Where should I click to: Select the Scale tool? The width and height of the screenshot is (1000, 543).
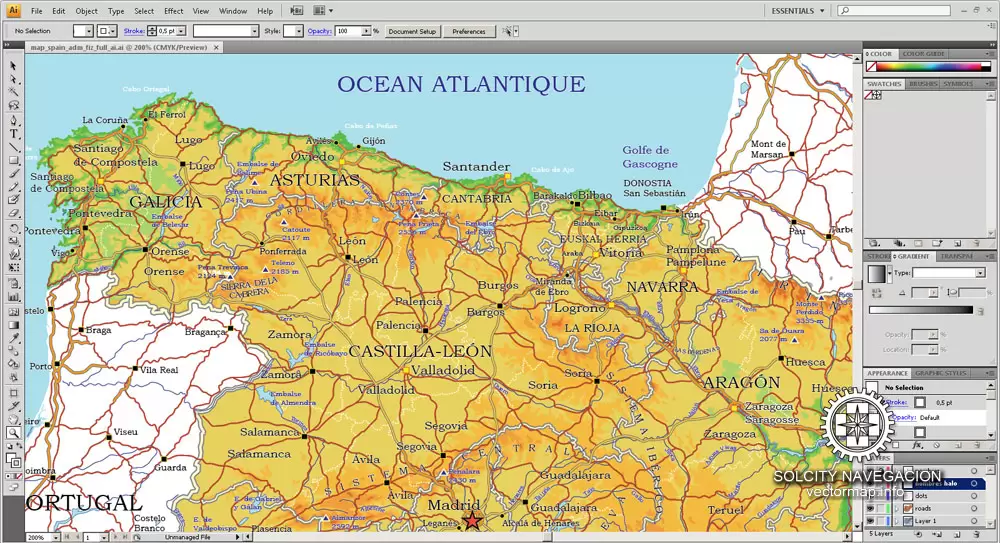coord(13,242)
